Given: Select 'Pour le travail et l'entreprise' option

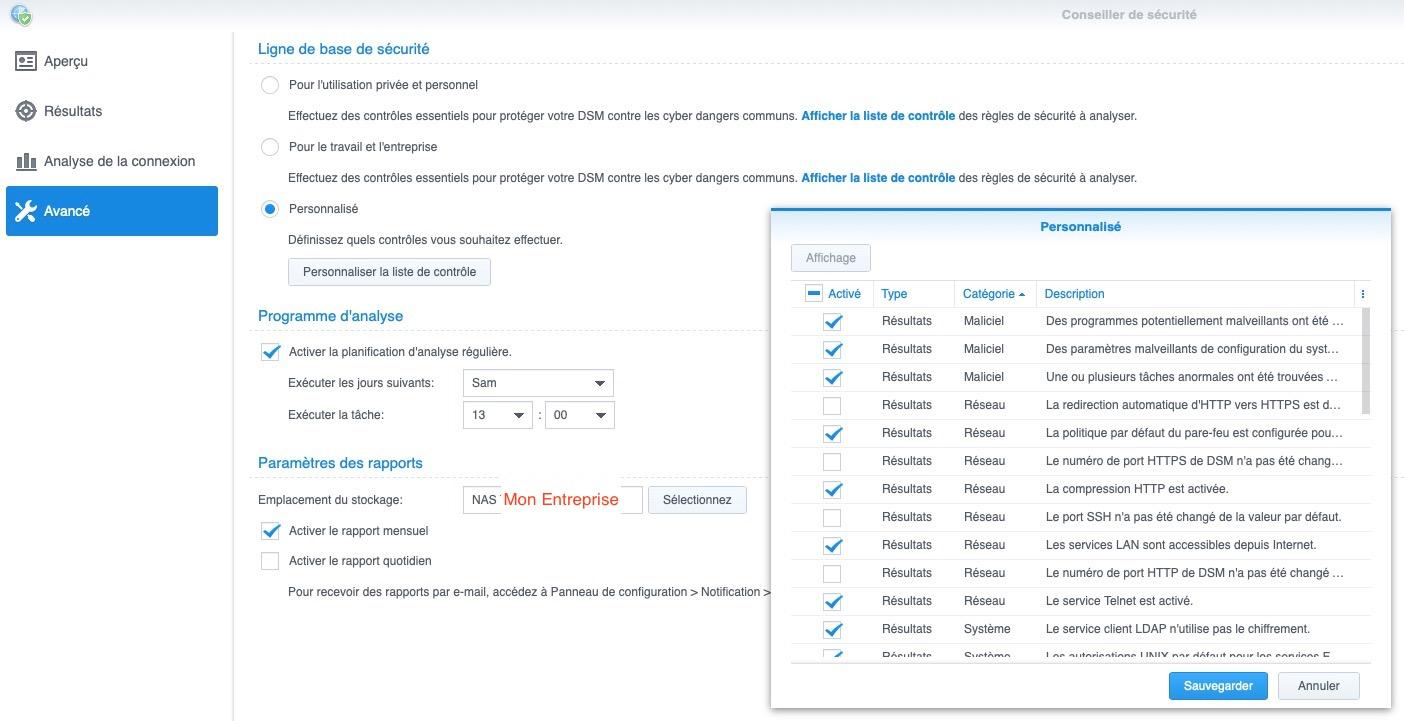Looking at the screenshot, I should 270,147.
